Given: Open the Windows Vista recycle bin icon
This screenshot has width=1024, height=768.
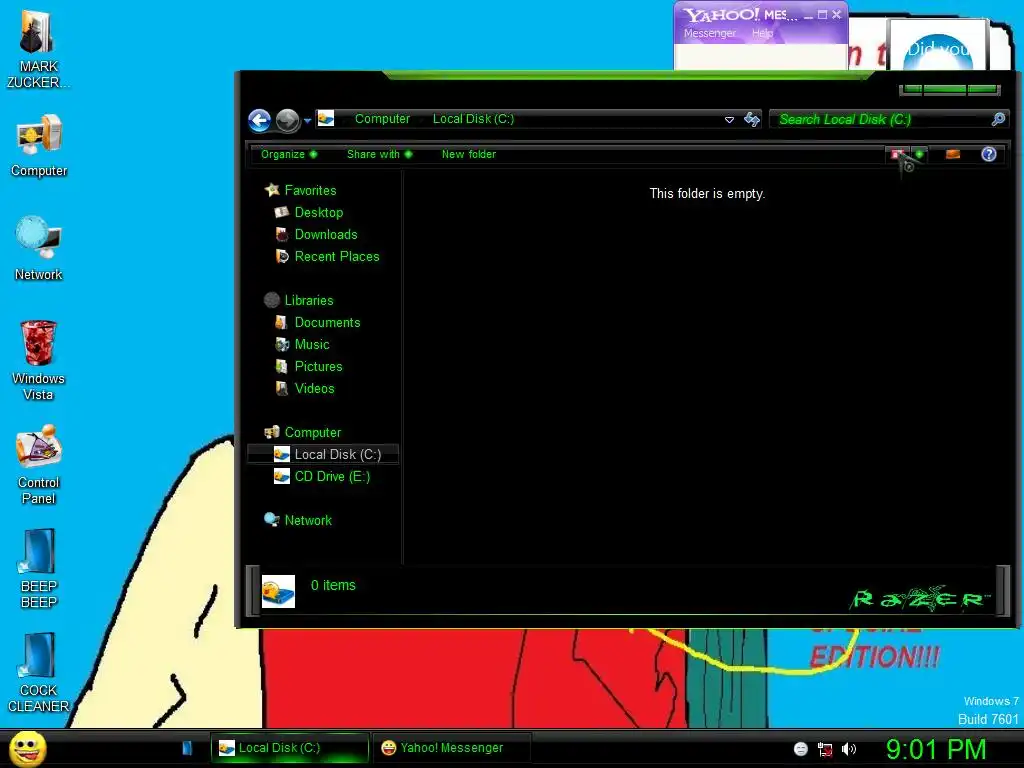Looking at the screenshot, I should (39, 360).
